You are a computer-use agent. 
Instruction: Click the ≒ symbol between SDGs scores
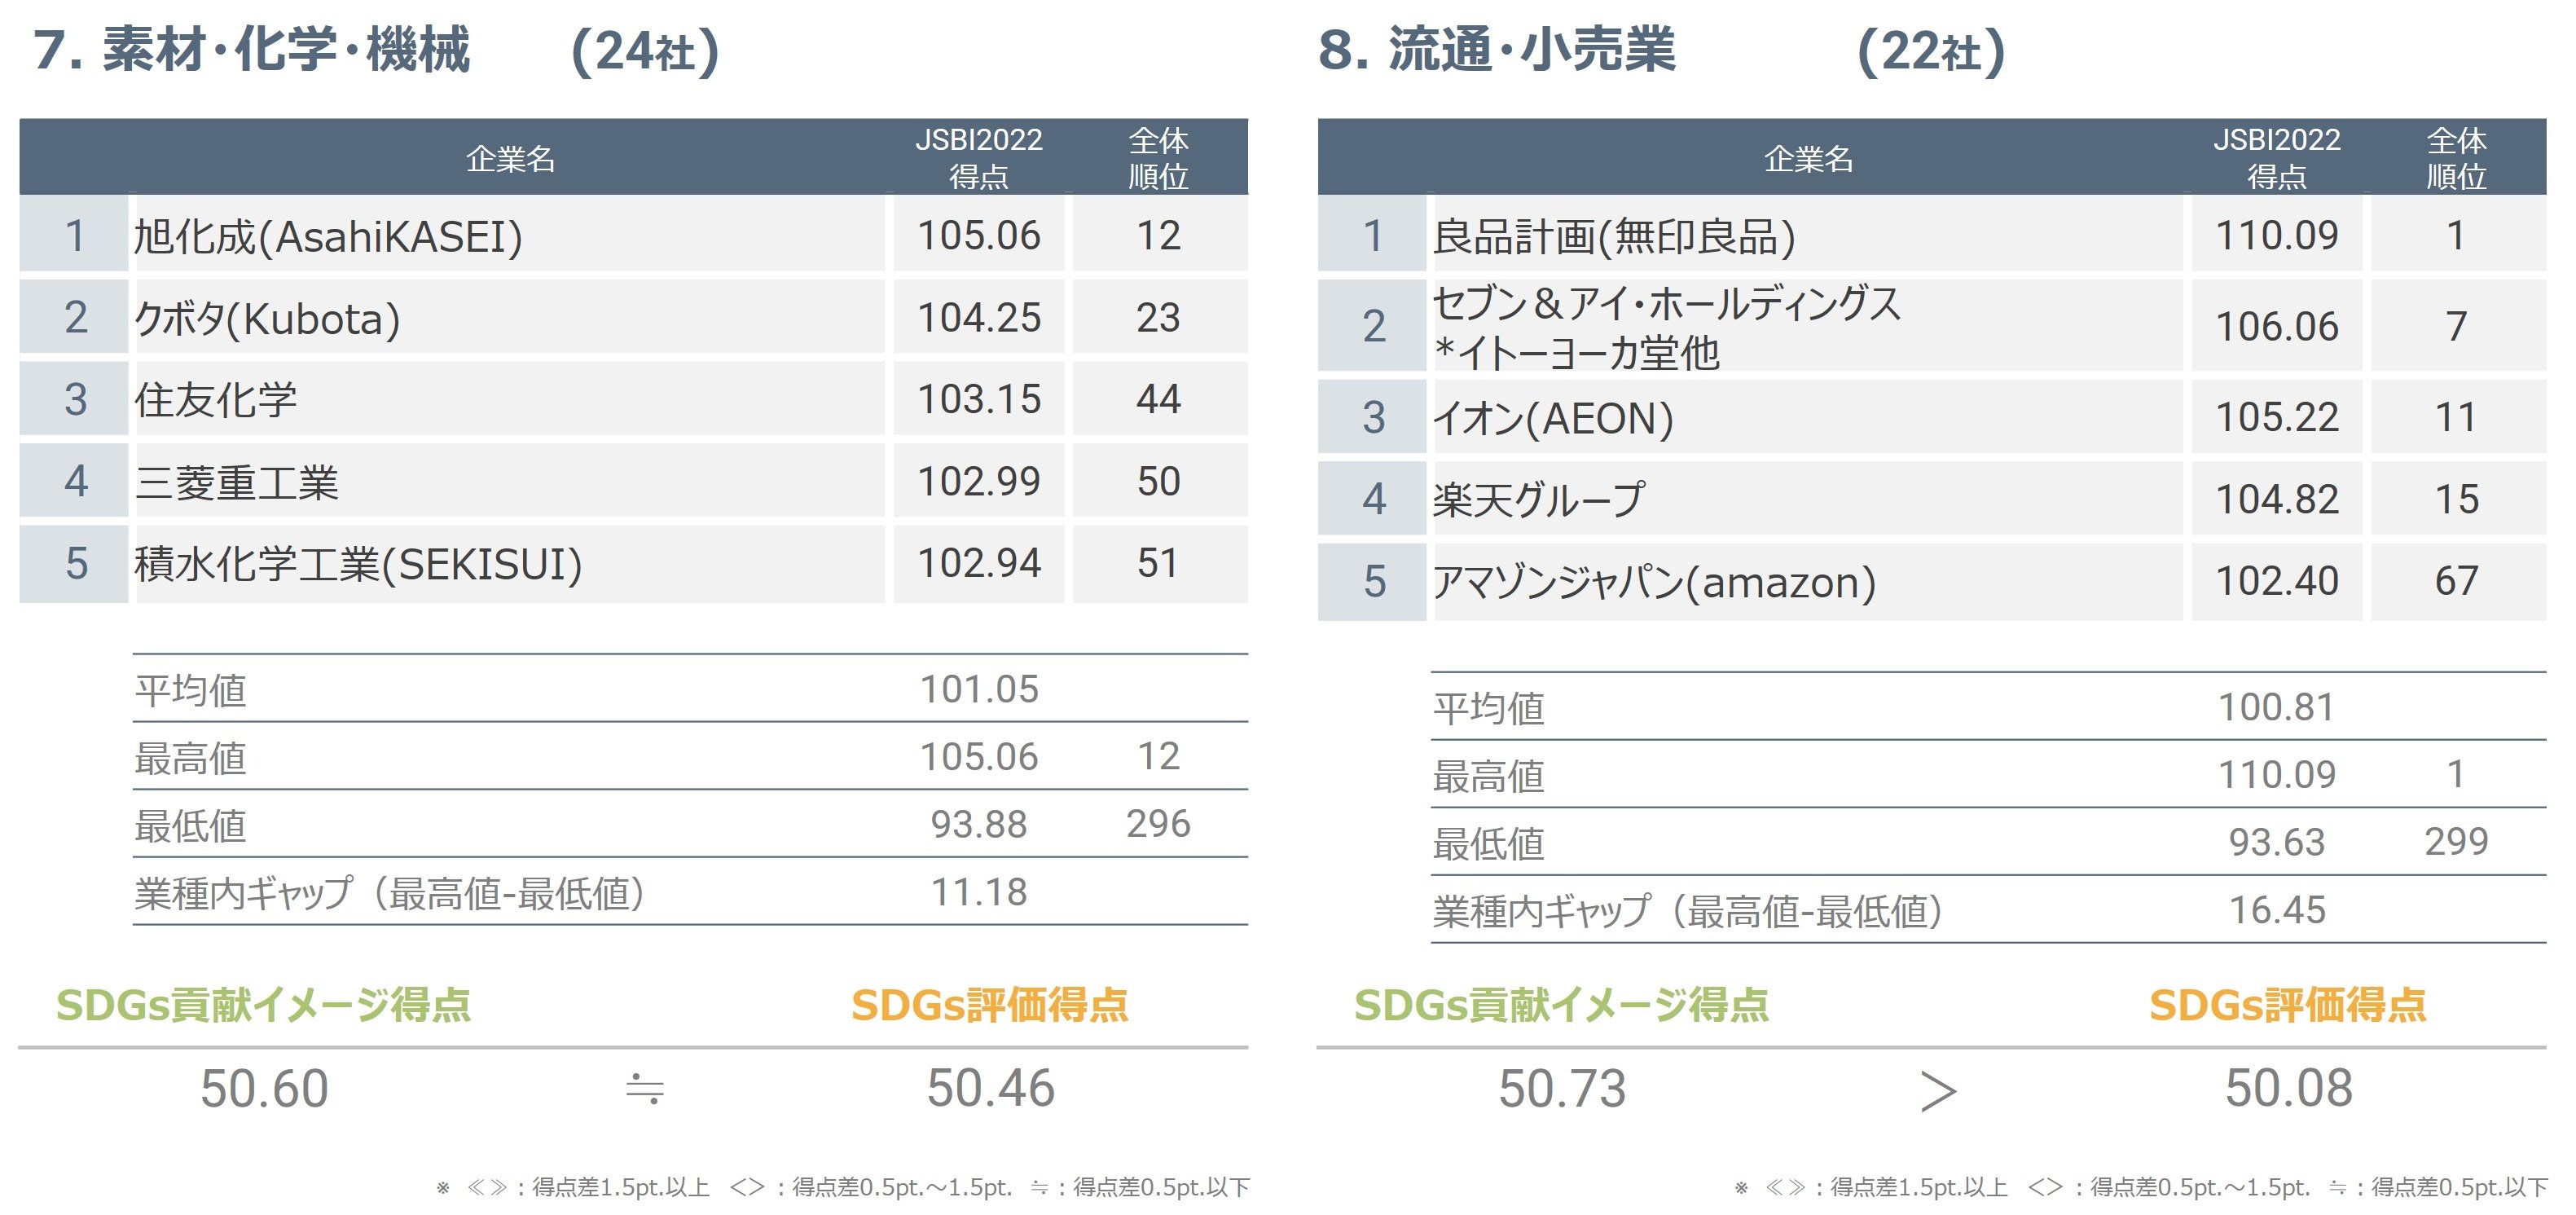644,1088
